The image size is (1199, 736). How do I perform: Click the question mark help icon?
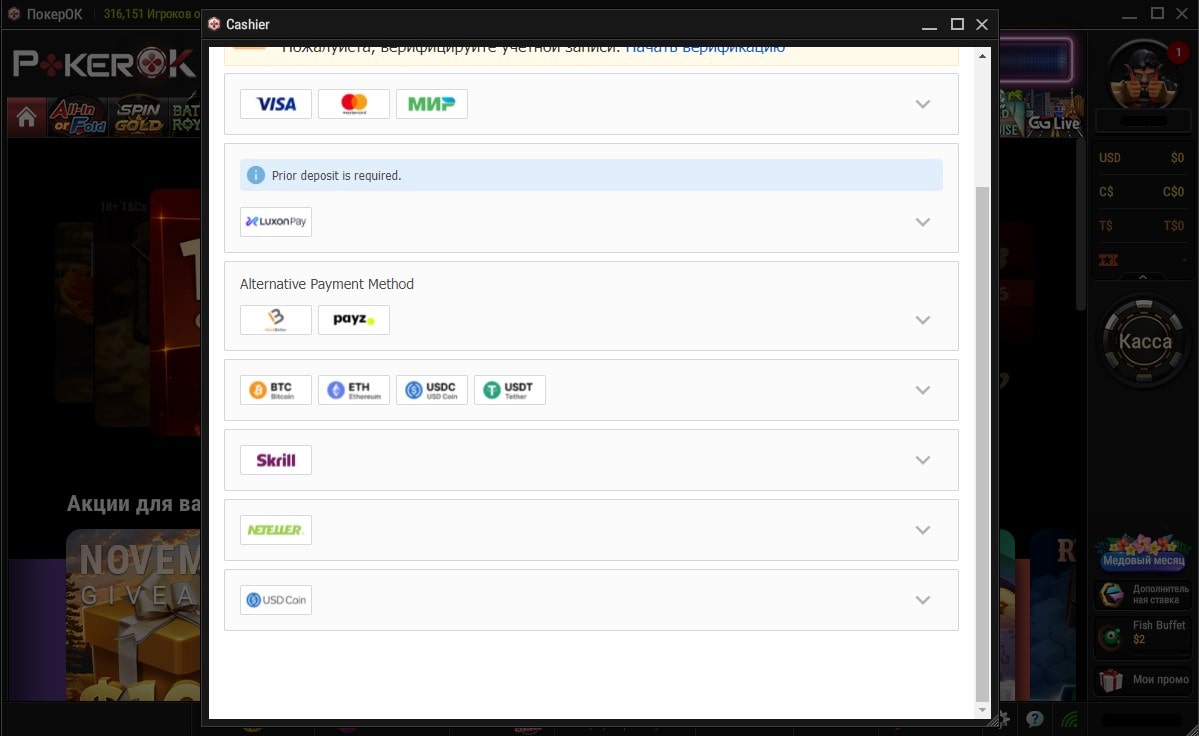[x=1035, y=718]
